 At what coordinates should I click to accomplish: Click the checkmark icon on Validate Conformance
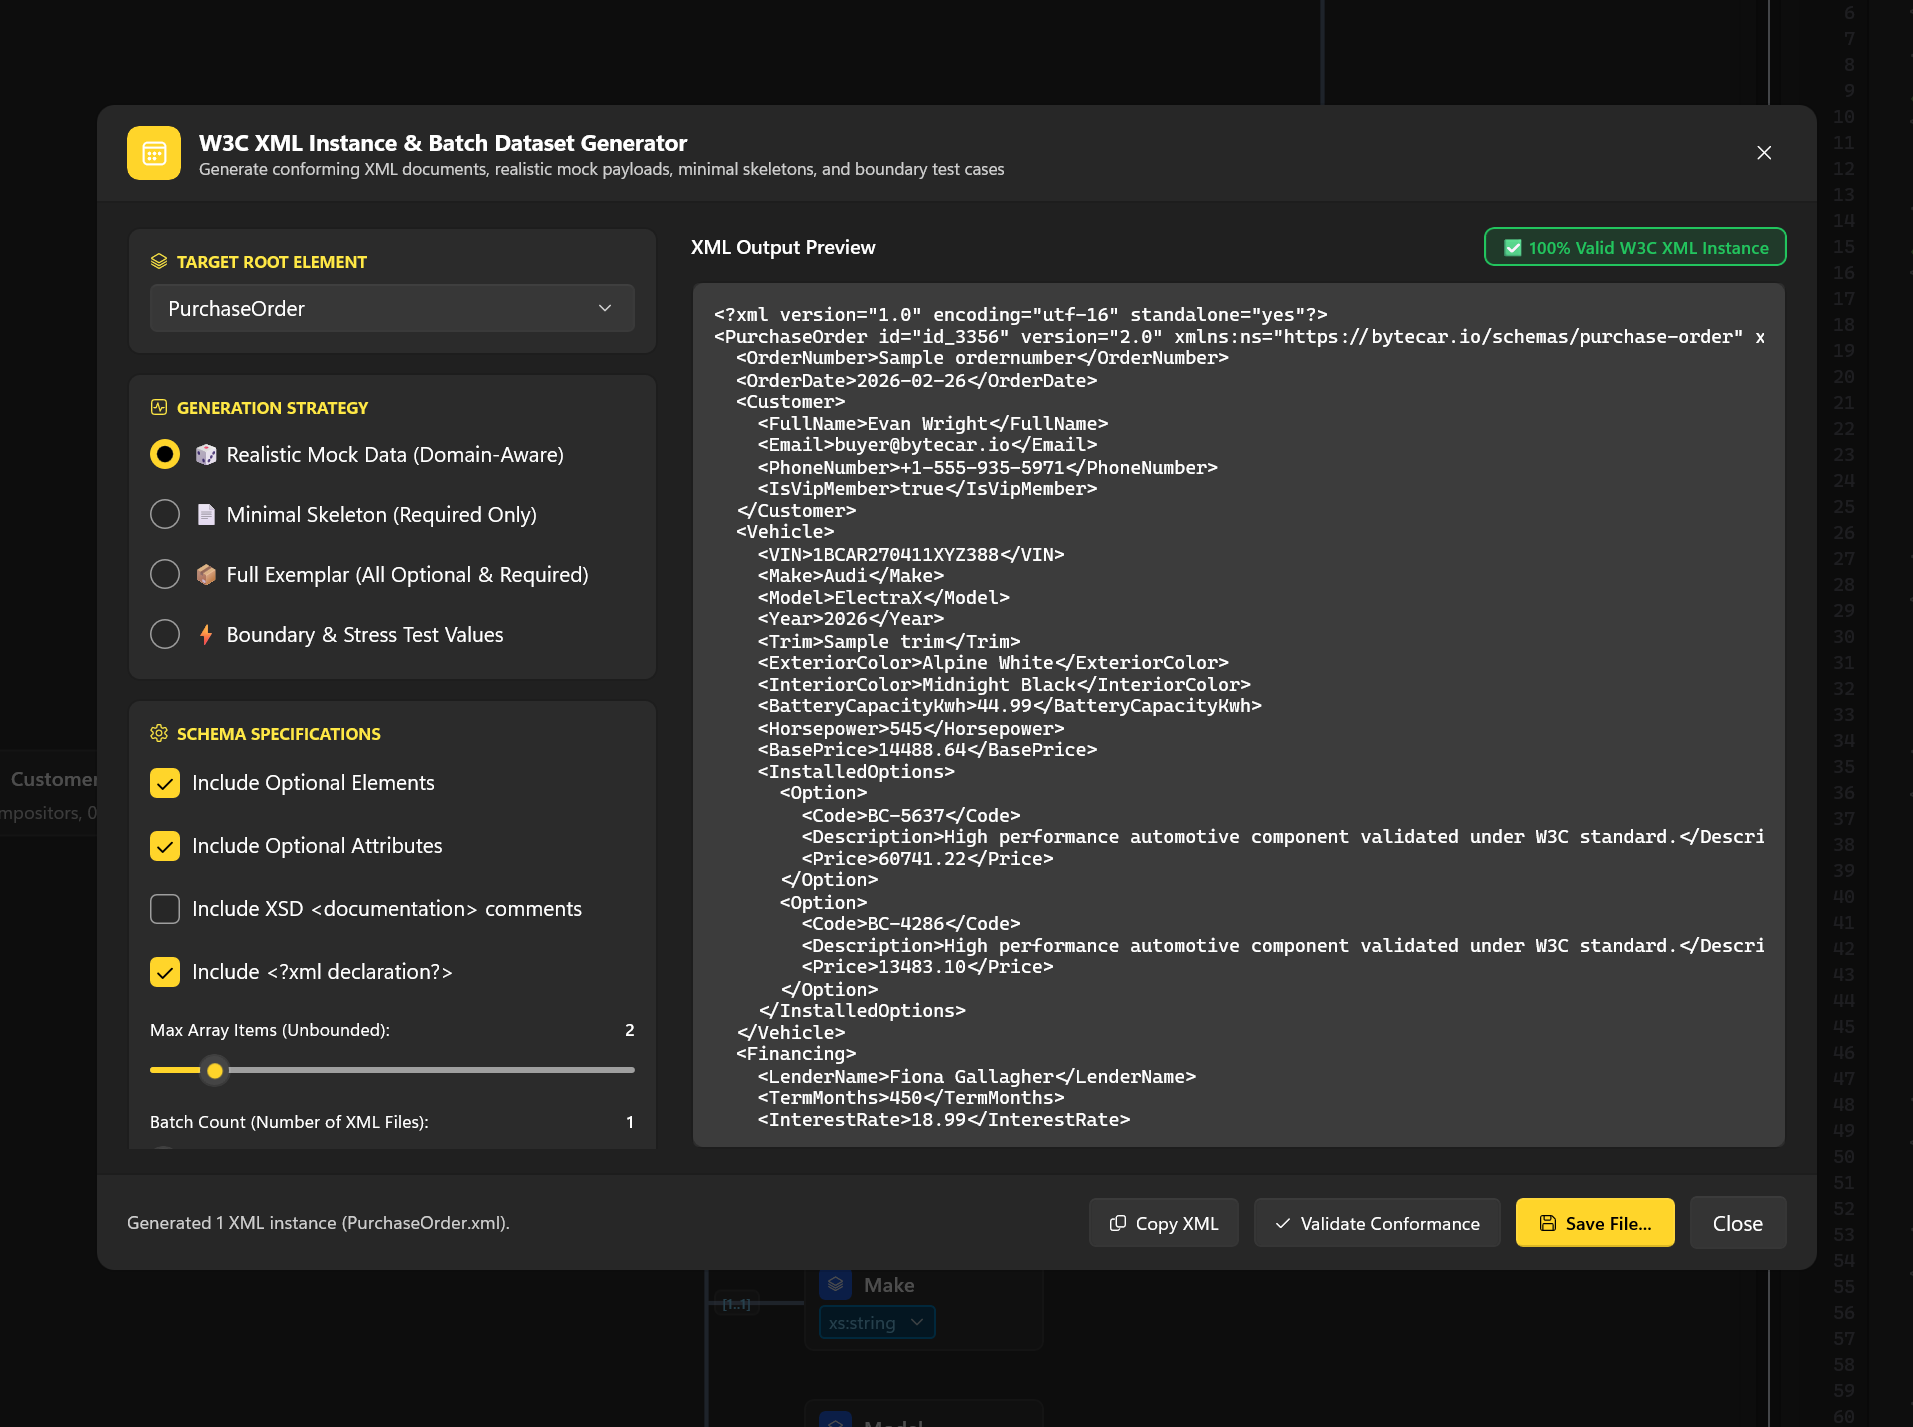coord(1283,1223)
